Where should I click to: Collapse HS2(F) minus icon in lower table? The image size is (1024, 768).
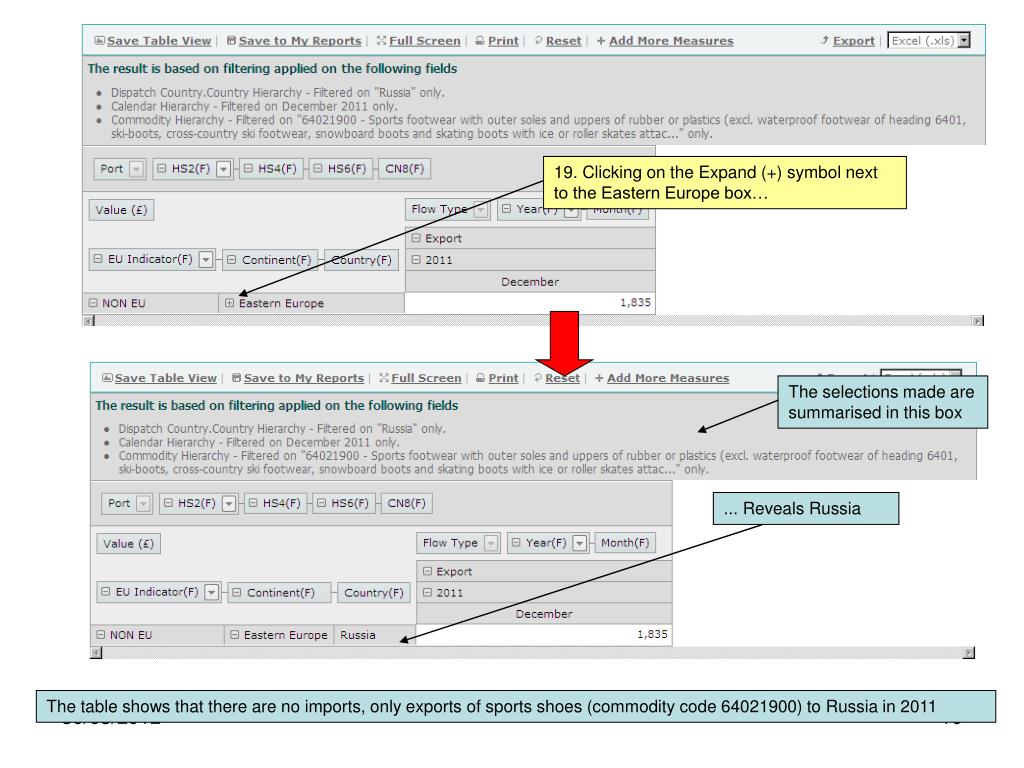click(x=168, y=503)
